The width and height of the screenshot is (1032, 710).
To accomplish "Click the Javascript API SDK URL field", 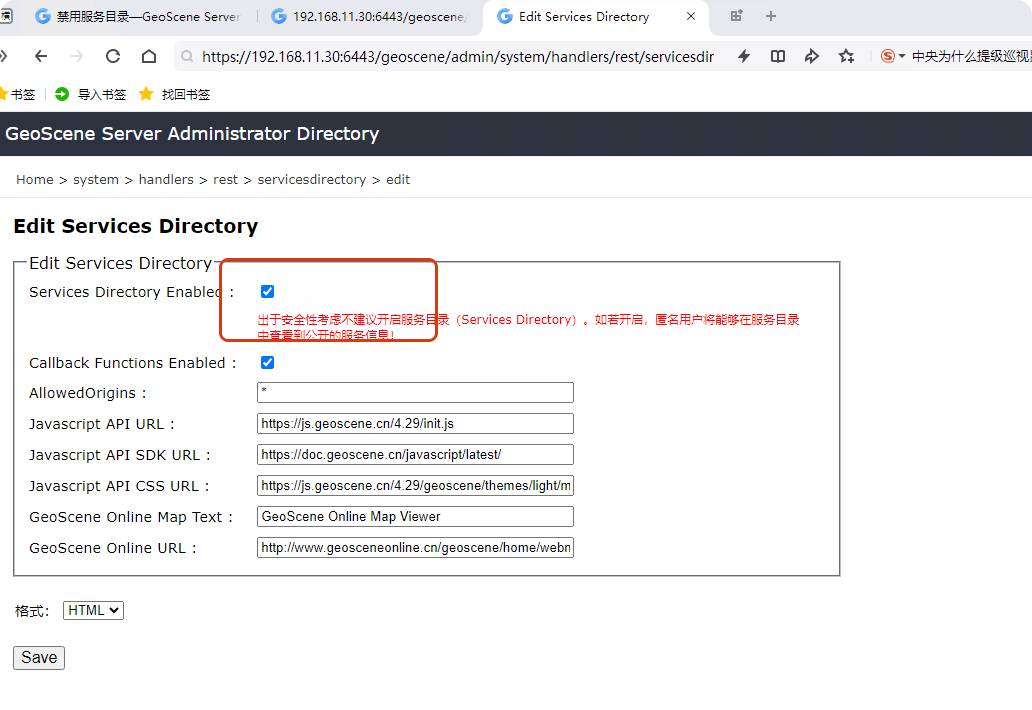I will (415, 455).
